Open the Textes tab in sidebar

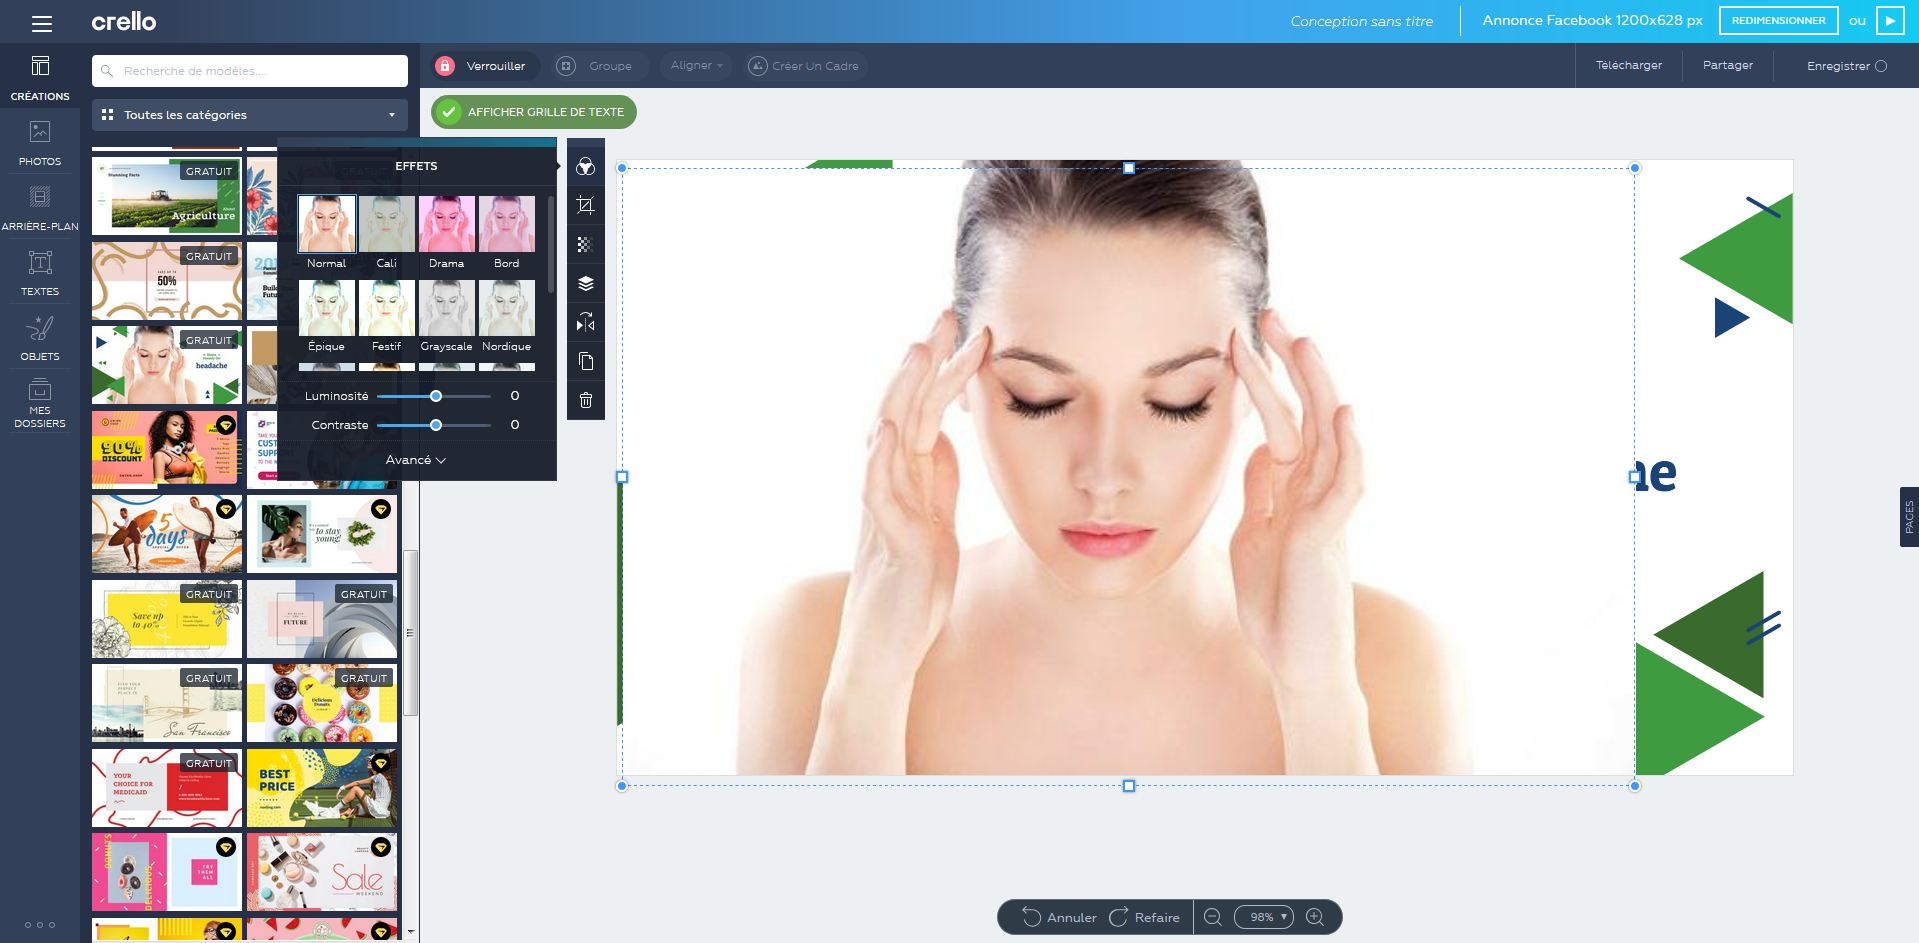pos(40,273)
